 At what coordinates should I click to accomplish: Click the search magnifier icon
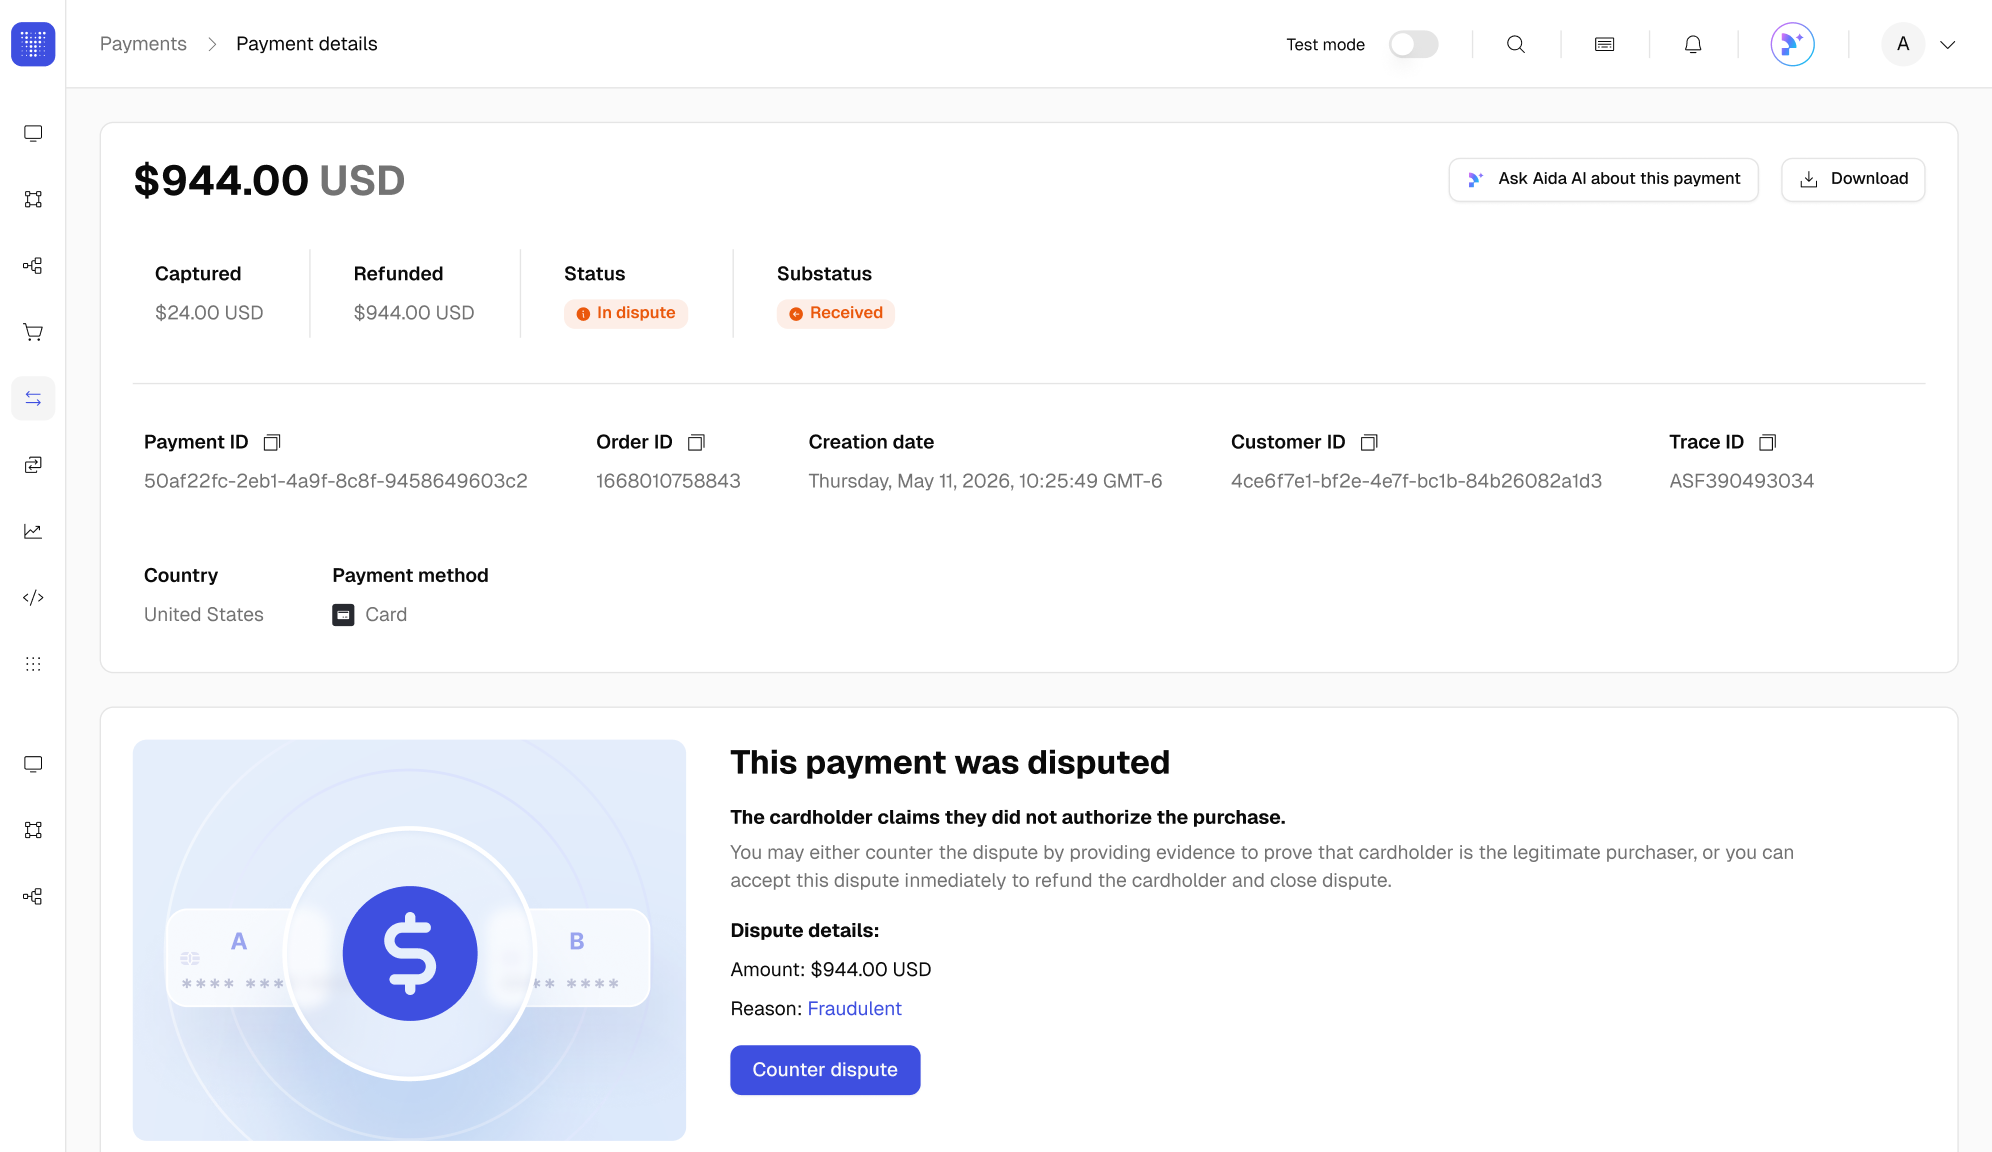[1516, 44]
